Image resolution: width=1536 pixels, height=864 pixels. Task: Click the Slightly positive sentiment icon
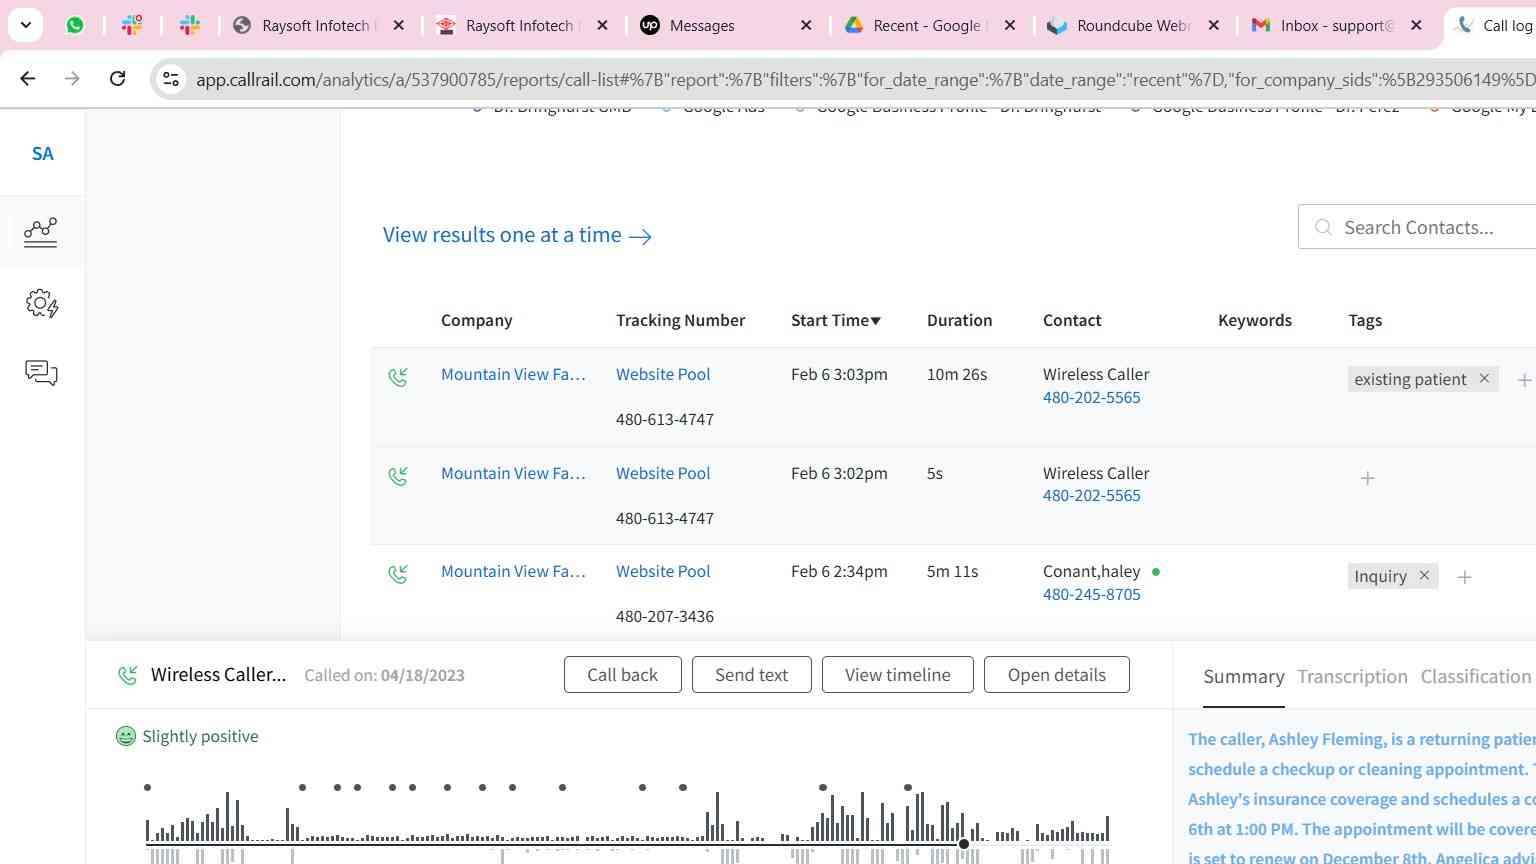(126, 736)
